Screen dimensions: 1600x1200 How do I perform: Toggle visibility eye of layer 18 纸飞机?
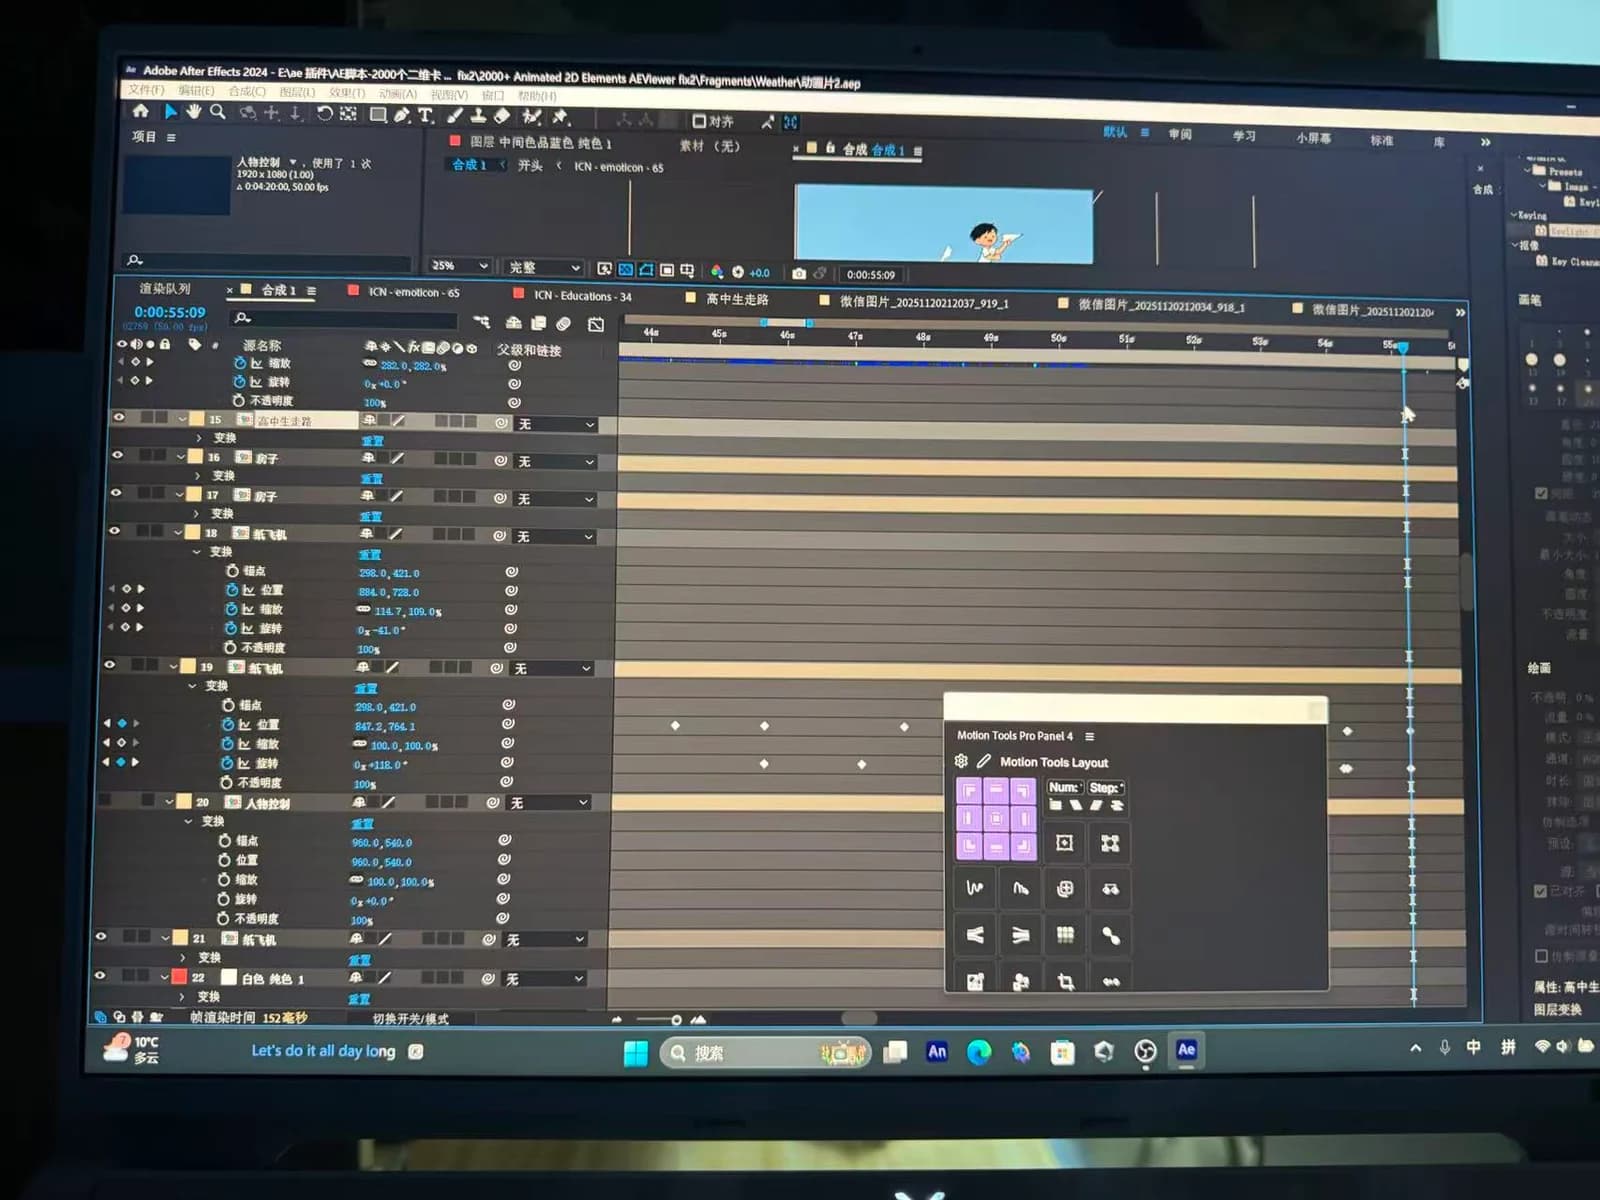click(x=114, y=531)
